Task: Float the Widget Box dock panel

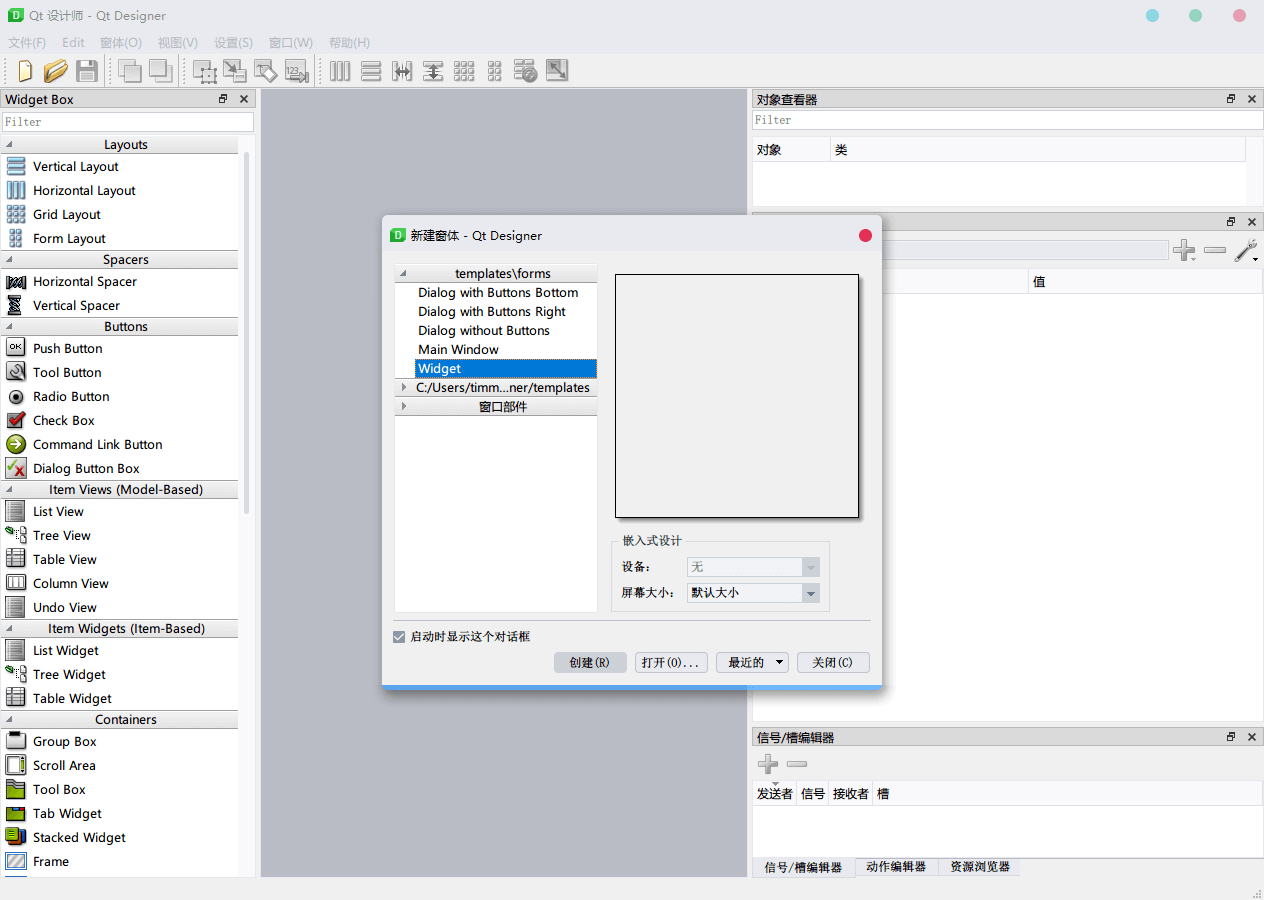Action: pos(223,99)
